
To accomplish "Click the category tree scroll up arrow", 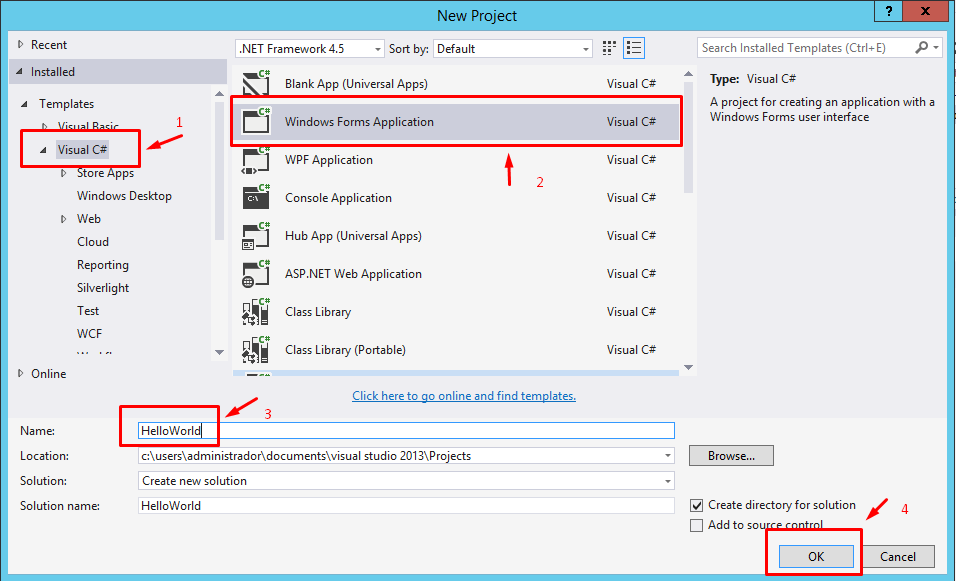I will pos(219,93).
